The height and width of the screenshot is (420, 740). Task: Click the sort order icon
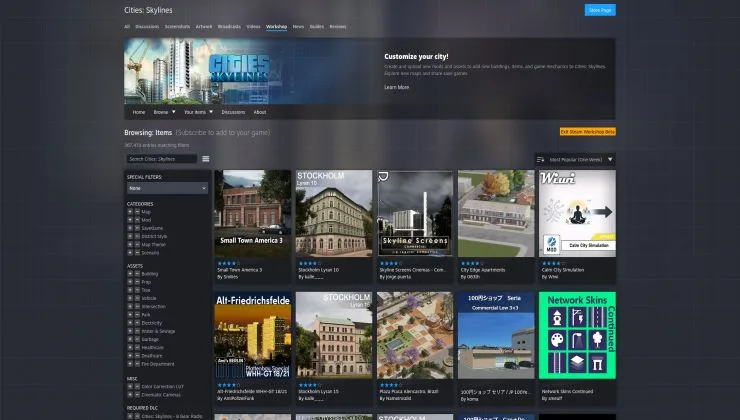pyautogui.click(x=540, y=159)
